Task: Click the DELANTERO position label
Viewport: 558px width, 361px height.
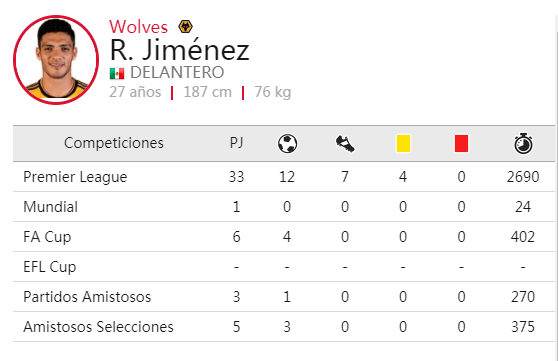Action: tap(177, 73)
